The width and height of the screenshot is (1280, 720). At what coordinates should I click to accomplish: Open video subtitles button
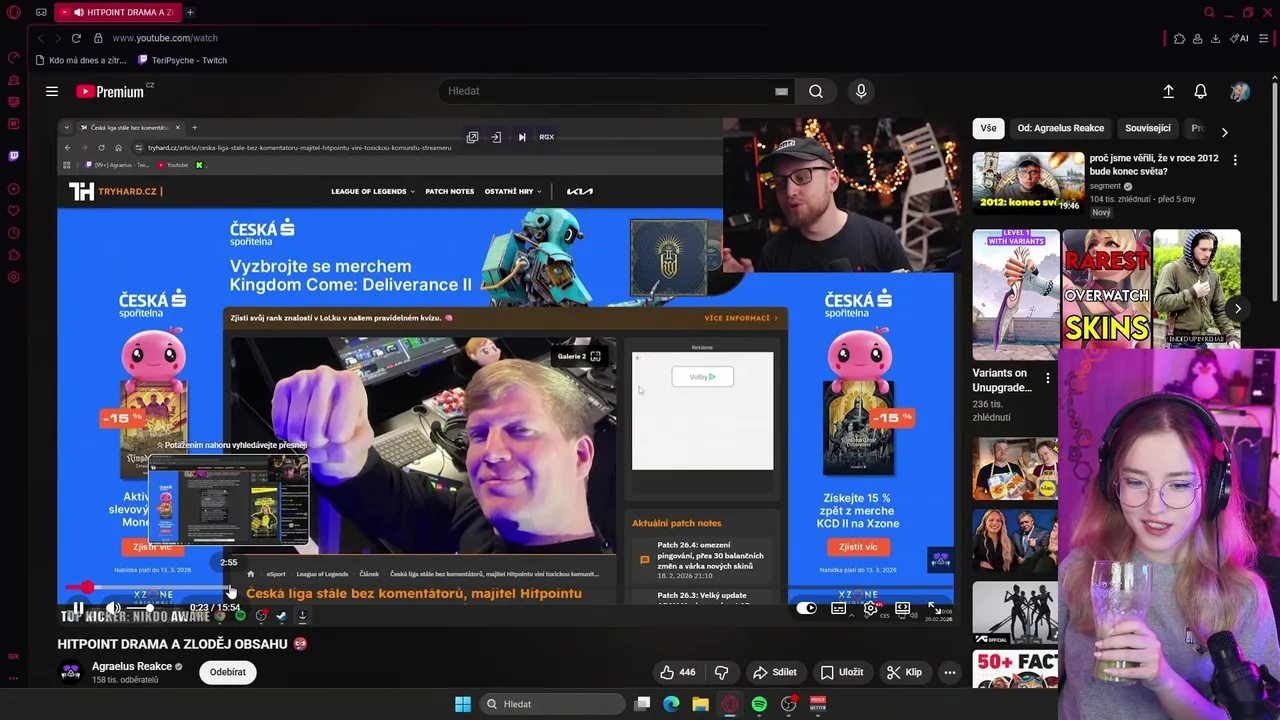[839, 608]
